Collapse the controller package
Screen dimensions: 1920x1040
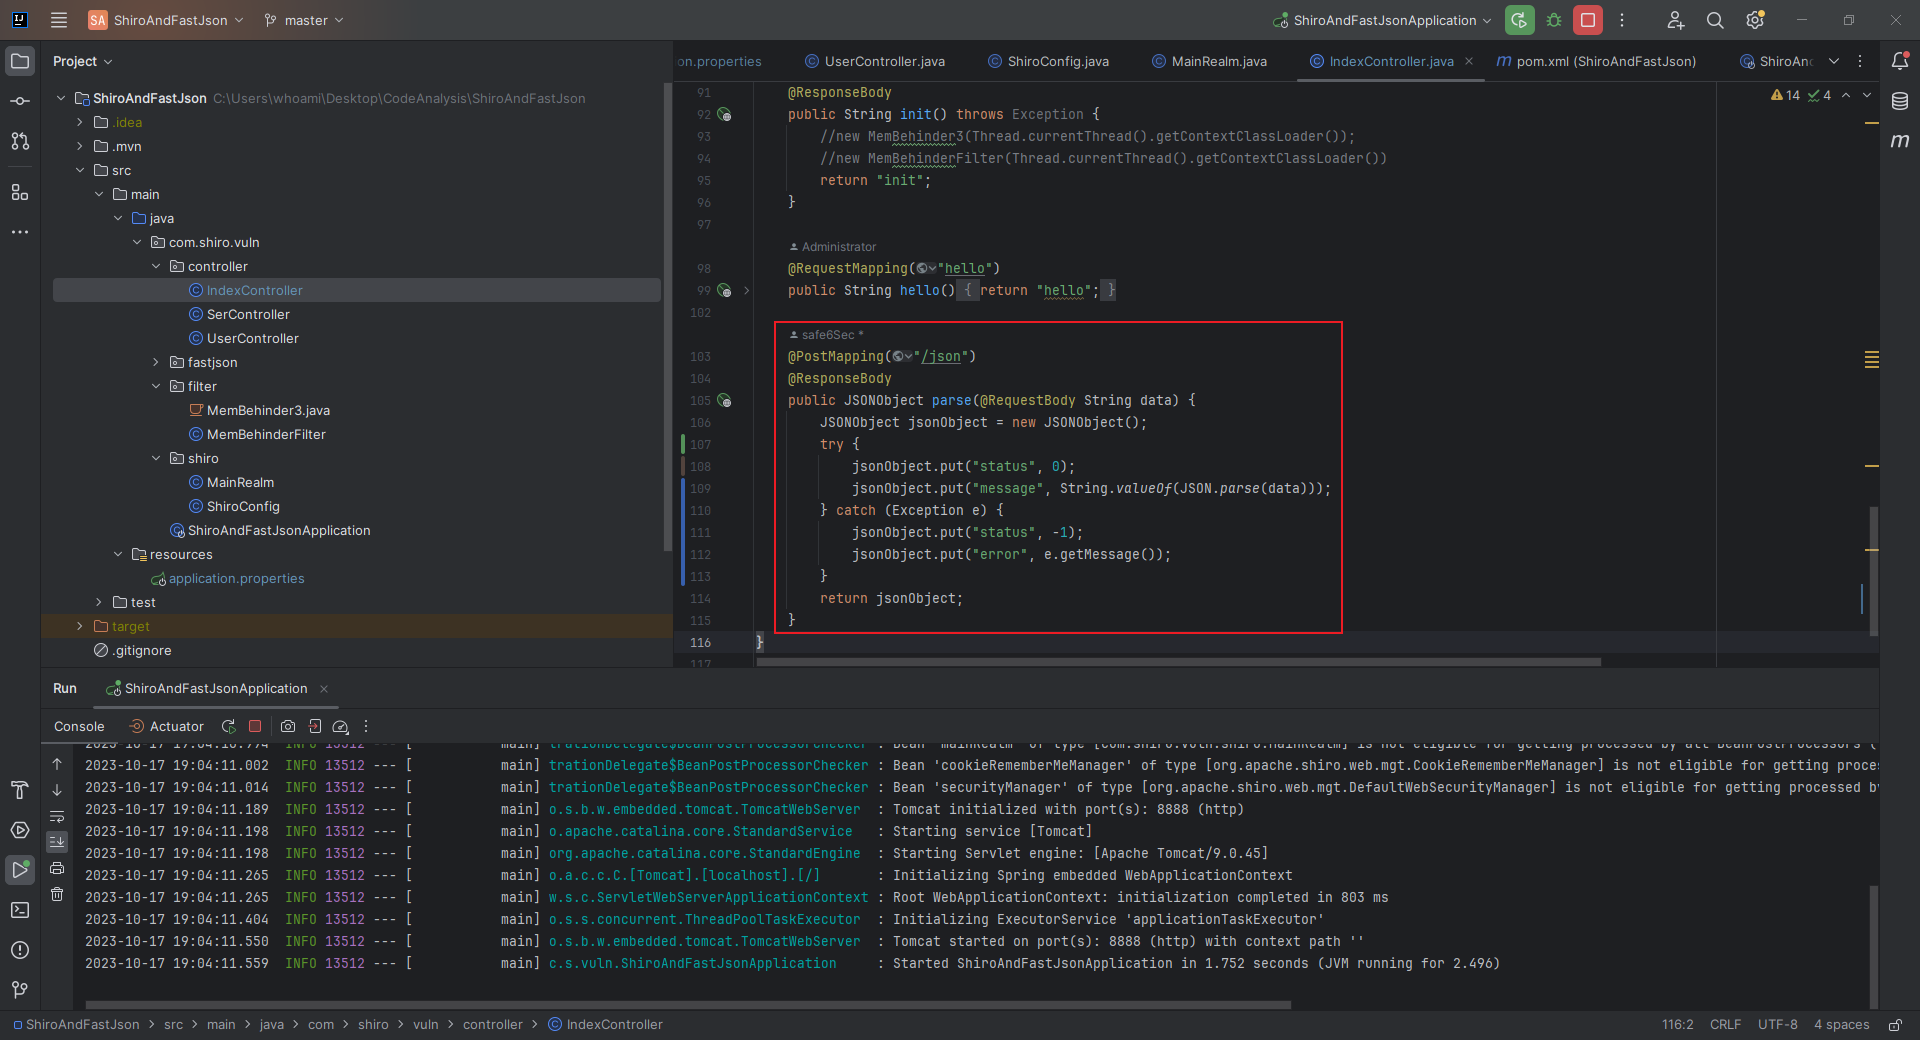point(156,266)
